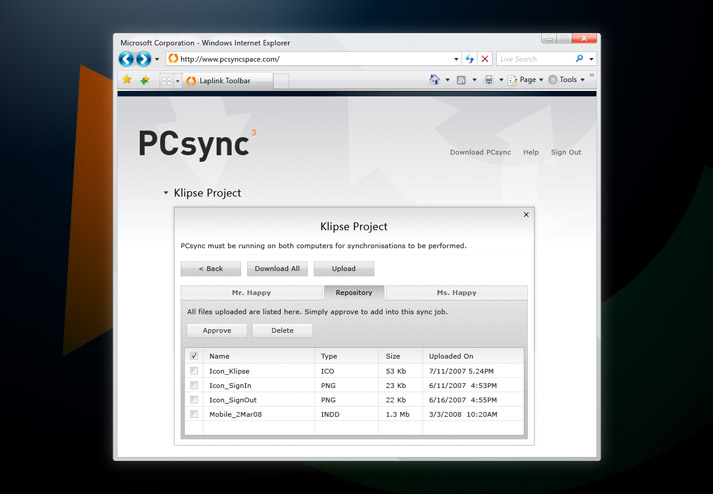Click the Live Search input field
The width and height of the screenshot is (713, 494).
pos(535,59)
